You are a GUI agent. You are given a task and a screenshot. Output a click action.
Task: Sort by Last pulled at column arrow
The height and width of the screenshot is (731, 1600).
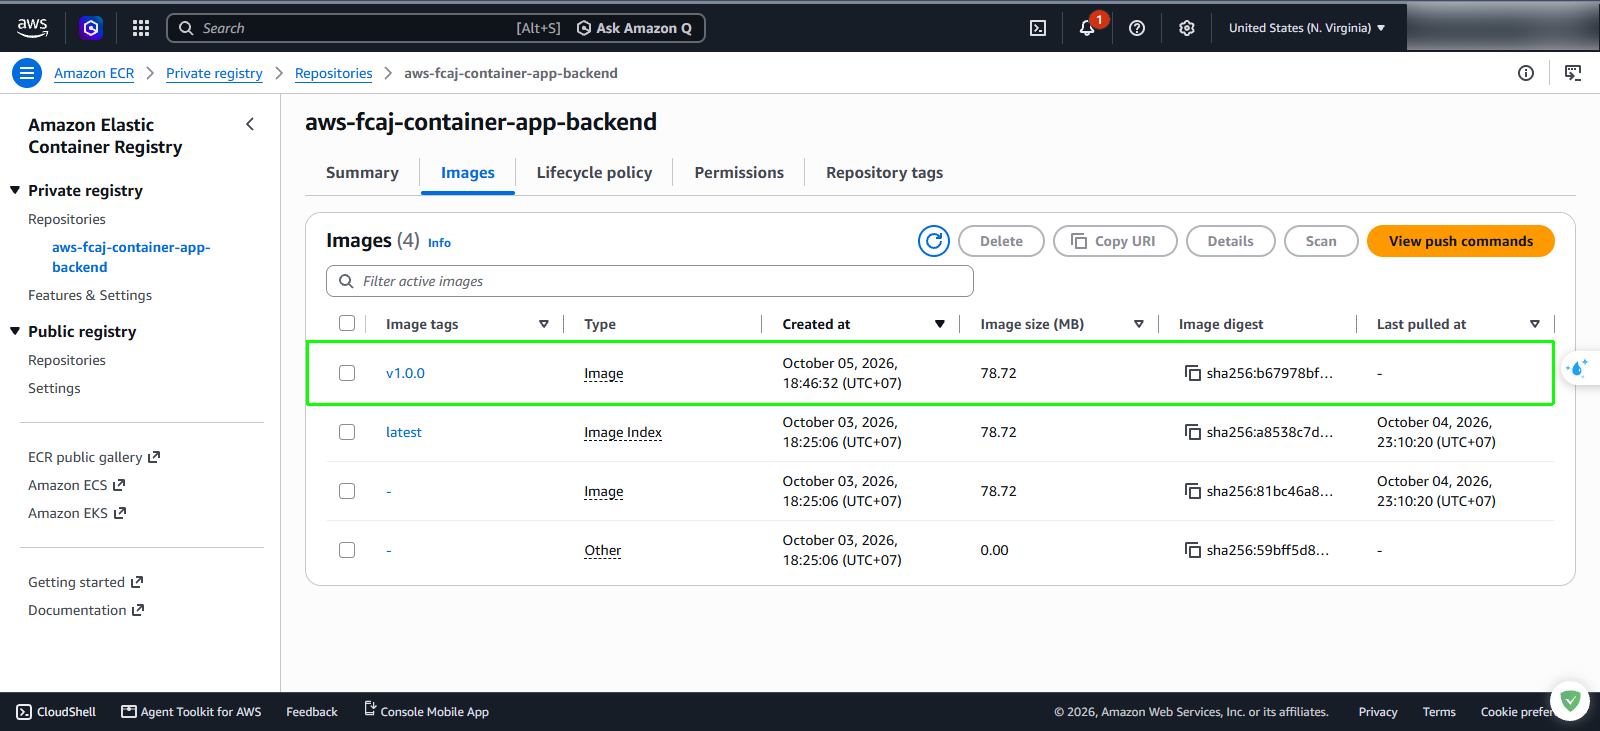click(x=1535, y=324)
